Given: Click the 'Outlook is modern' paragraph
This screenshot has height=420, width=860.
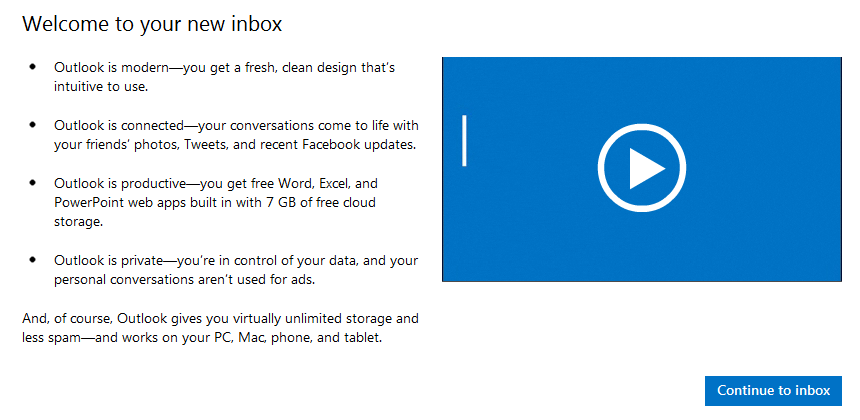Looking at the screenshot, I should 225,77.
